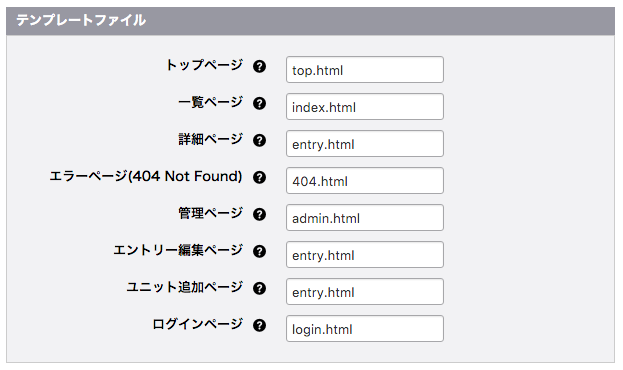View help icon for 管理ページ

pos(259,214)
